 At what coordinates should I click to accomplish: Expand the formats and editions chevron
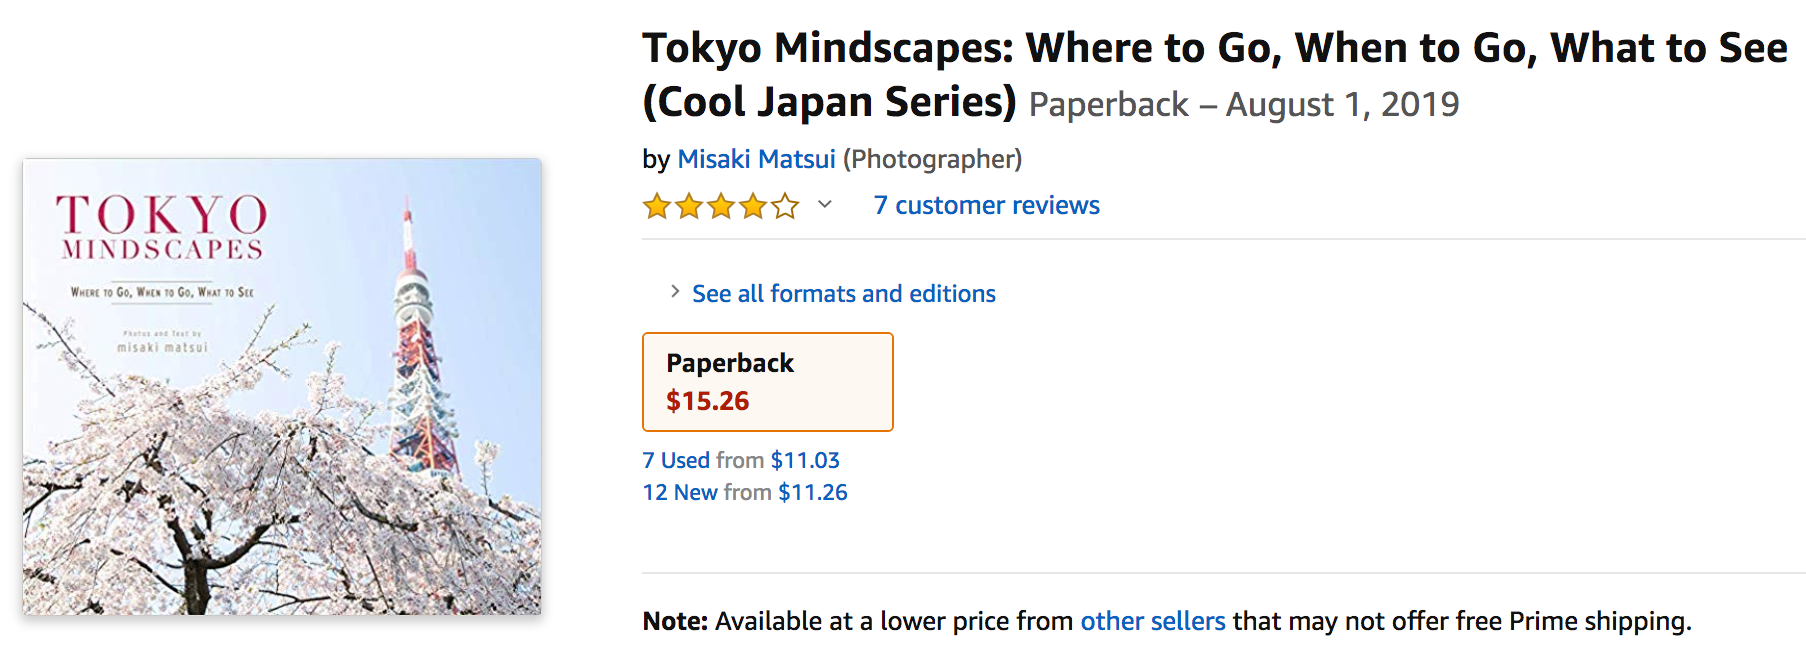click(675, 292)
